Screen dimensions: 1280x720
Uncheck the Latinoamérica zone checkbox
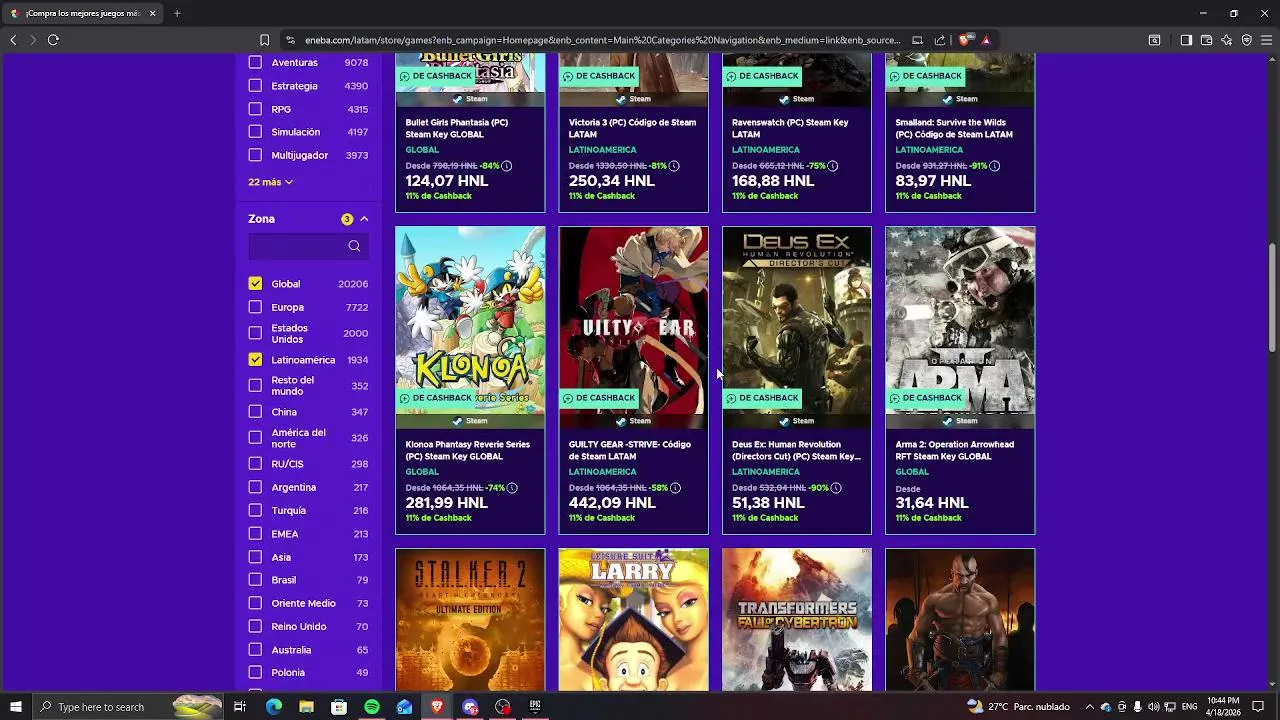[x=255, y=360]
